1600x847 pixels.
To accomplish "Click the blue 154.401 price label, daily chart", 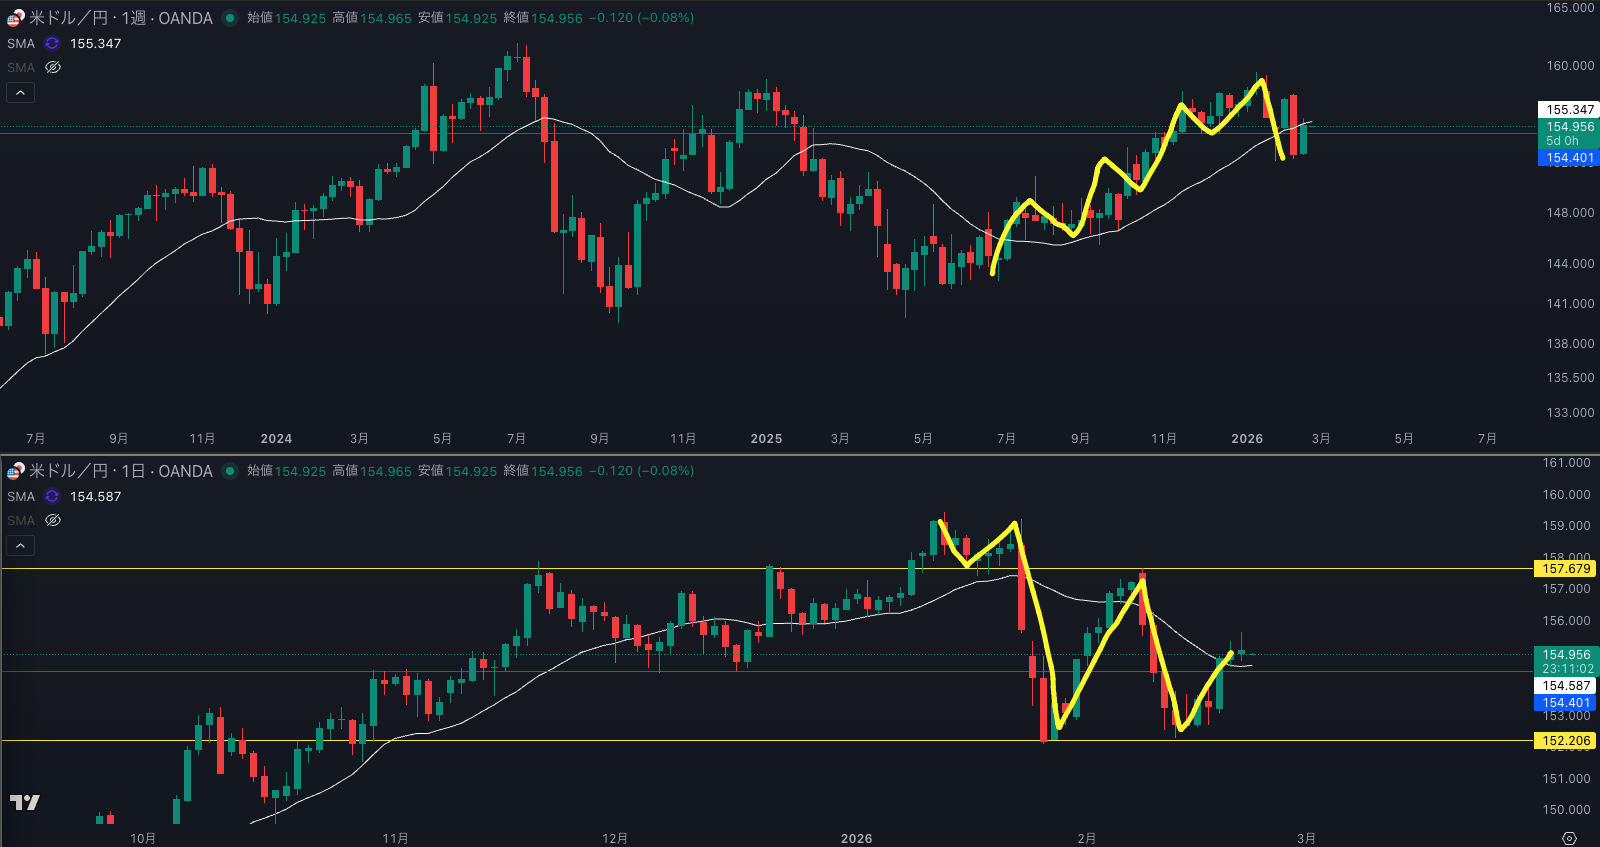I will click(x=1566, y=703).
